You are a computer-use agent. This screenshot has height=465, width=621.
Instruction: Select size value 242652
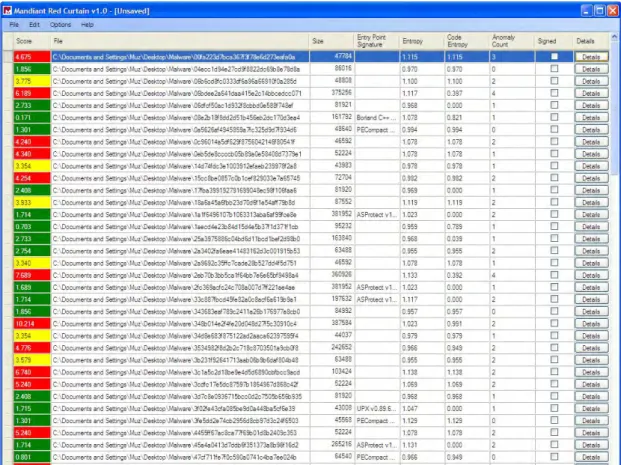pyautogui.click(x=341, y=347)
